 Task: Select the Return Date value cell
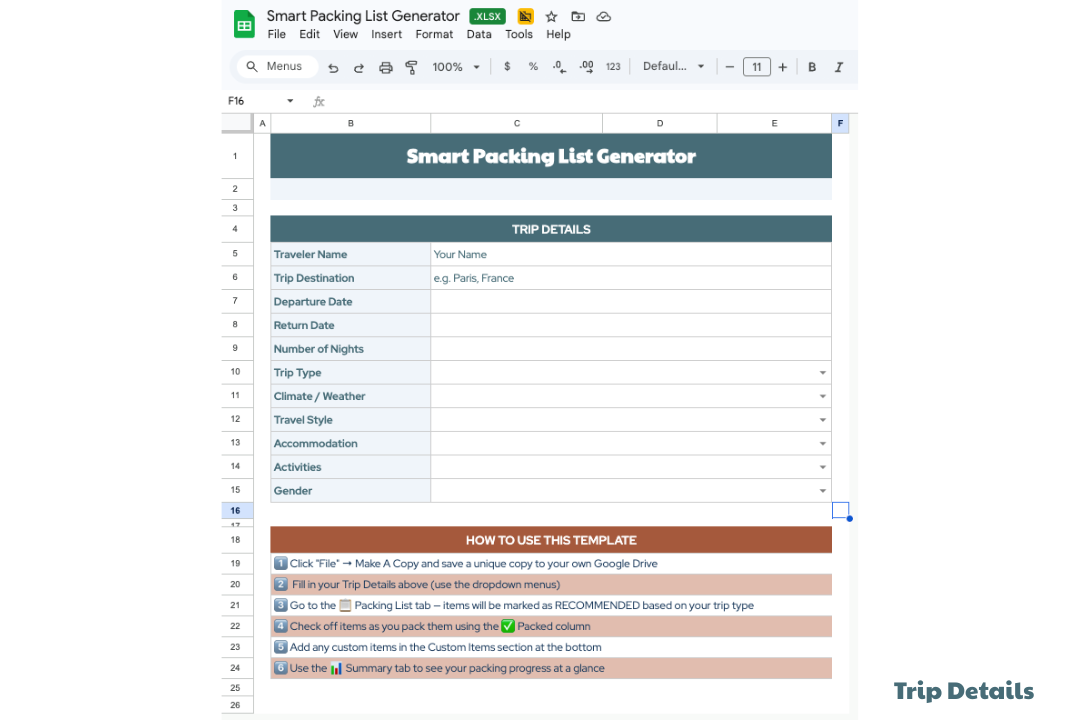coord(631,325)
